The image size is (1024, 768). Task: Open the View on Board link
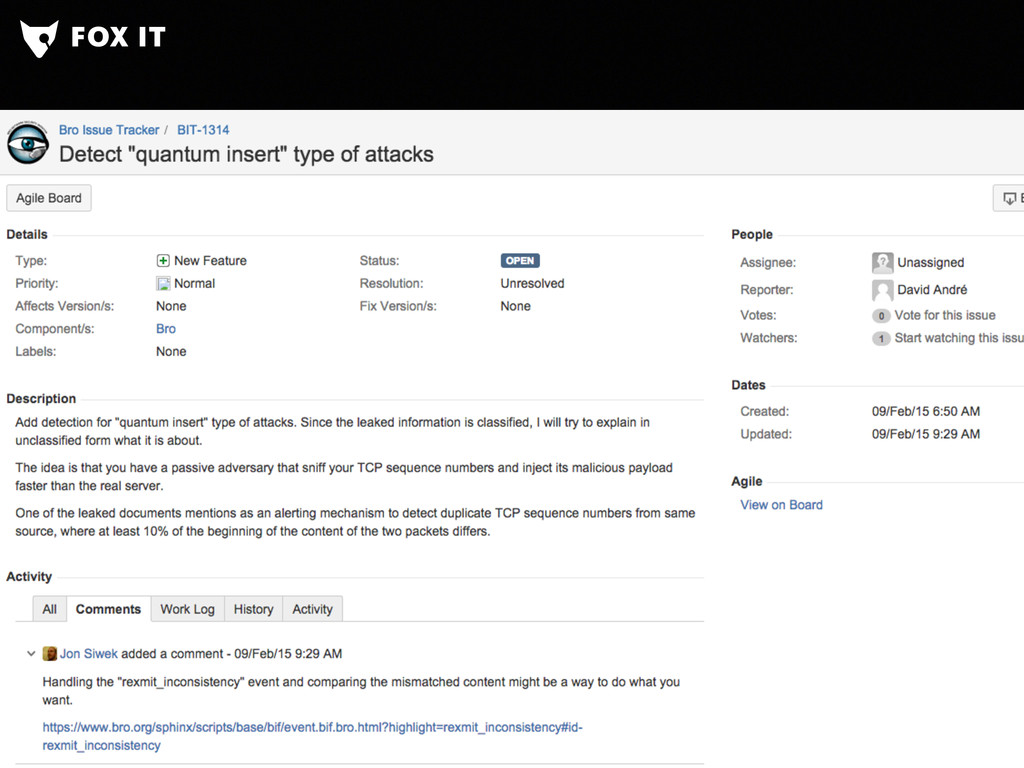click(781, 505)
